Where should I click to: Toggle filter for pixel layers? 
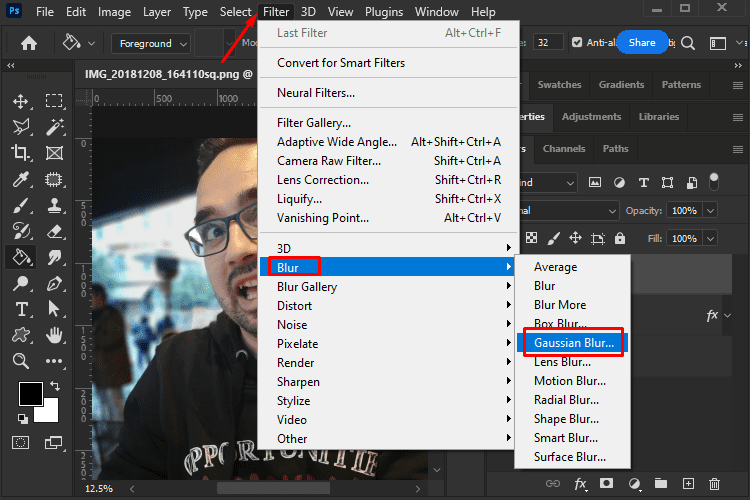pos(595,182)
